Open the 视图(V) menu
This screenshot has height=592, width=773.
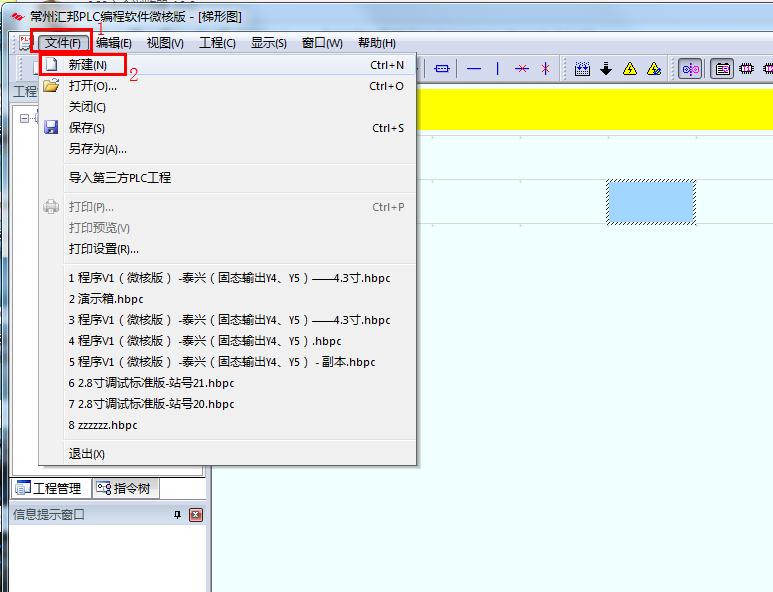click(165, 43)
